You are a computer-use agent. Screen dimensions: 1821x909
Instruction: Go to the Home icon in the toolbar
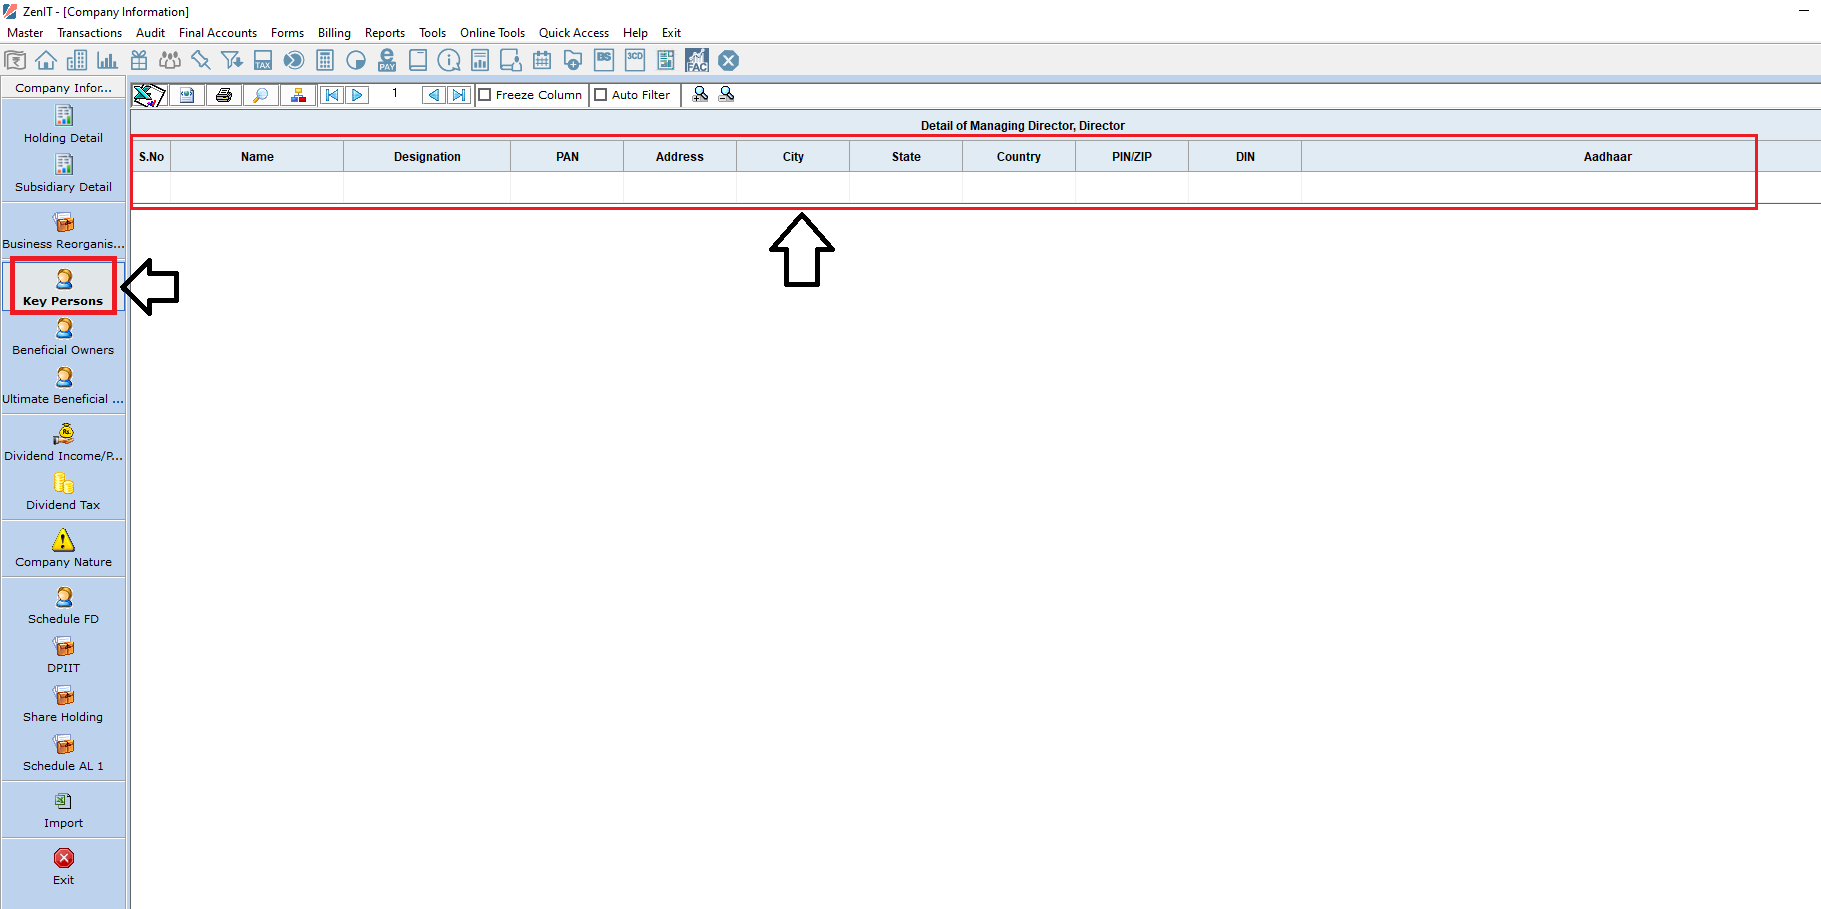[46, 61]
